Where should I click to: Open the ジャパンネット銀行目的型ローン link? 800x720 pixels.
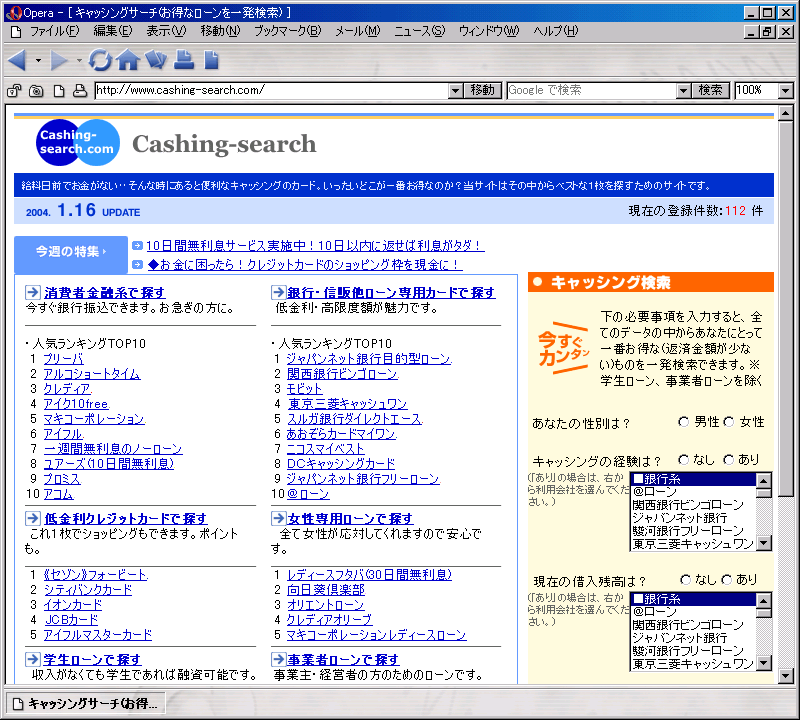[x=369, y=359]
